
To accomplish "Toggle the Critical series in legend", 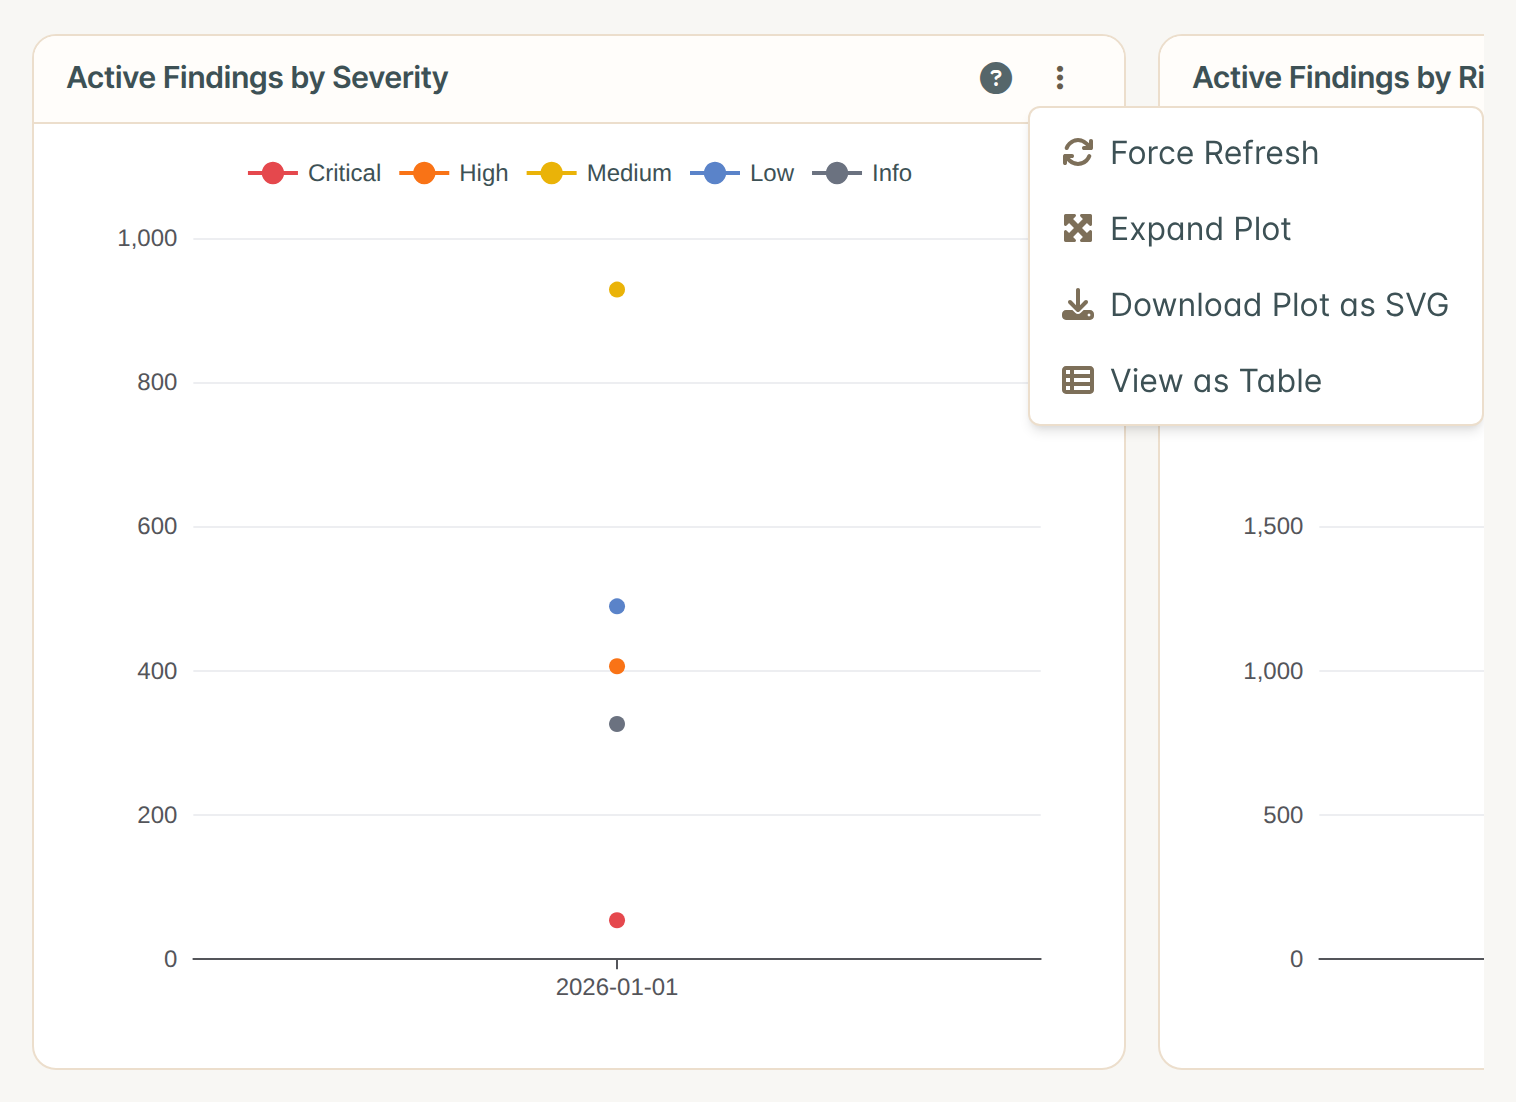I will 314,173.
